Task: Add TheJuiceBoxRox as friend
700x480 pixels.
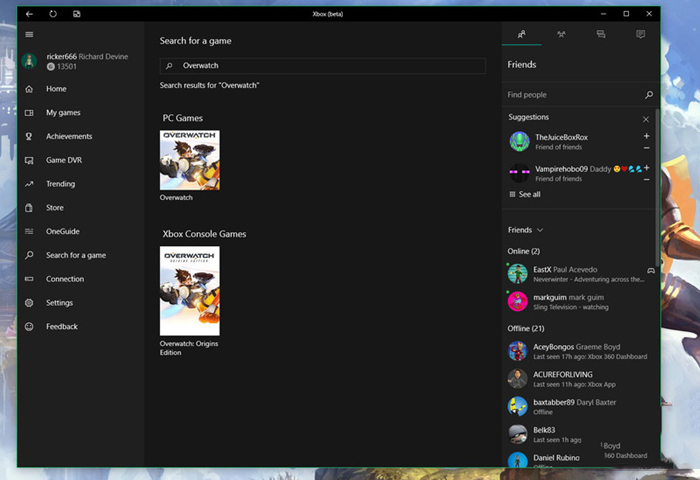Action: (646, 136)
